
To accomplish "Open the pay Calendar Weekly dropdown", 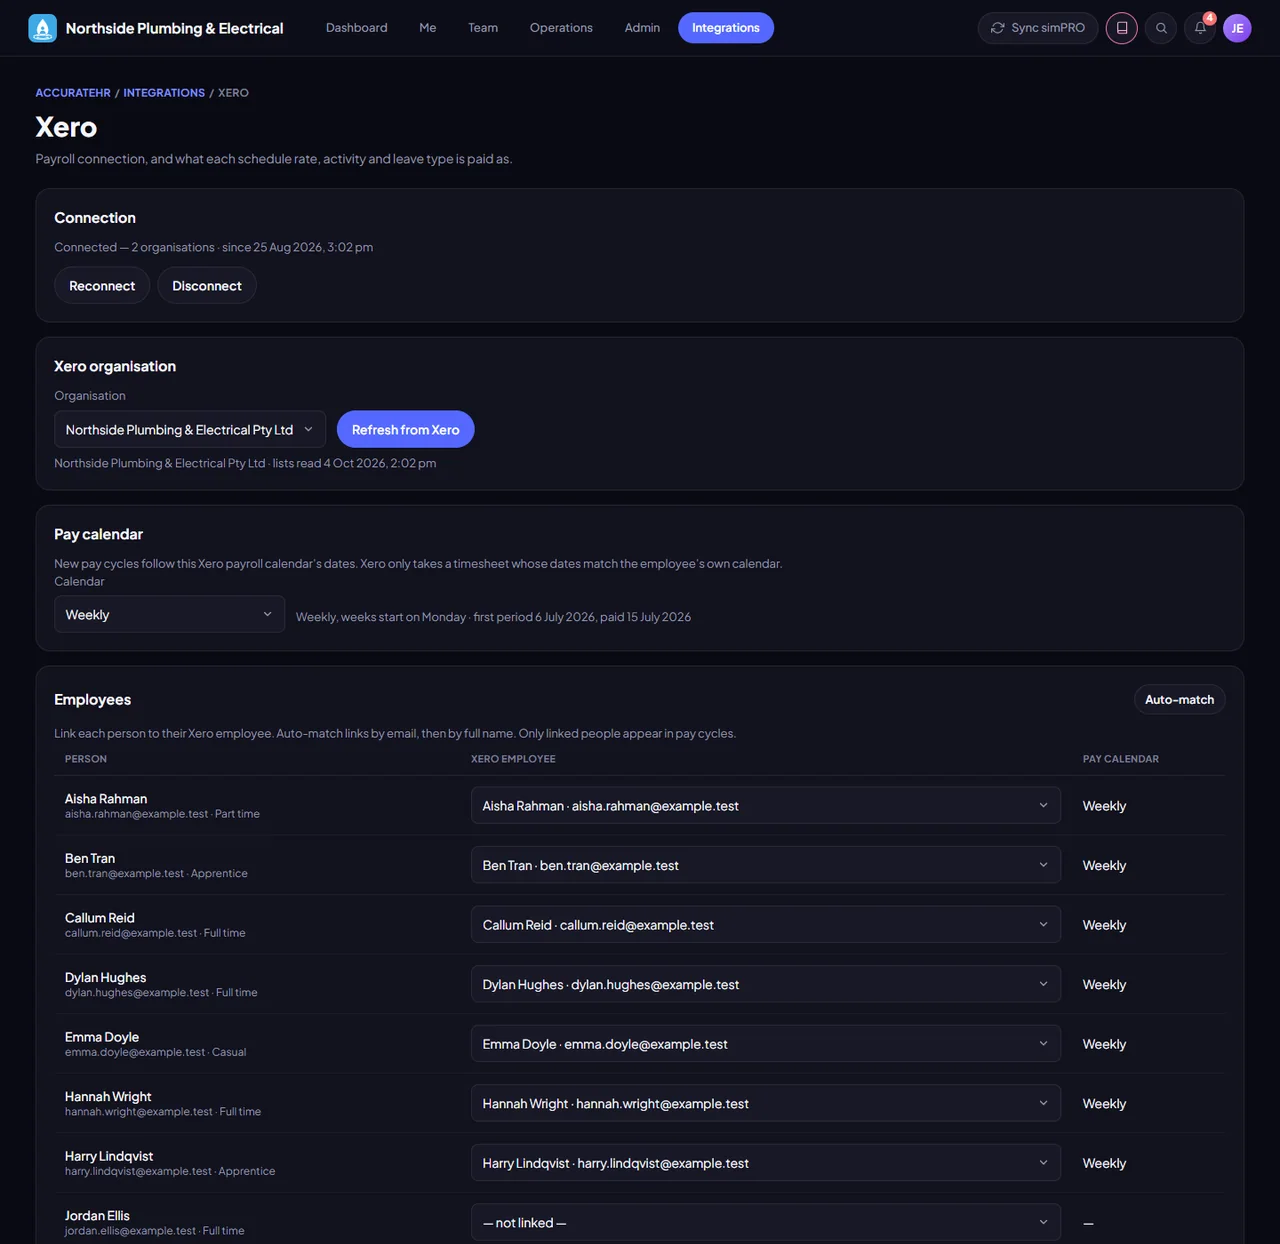I will [170, 615].
